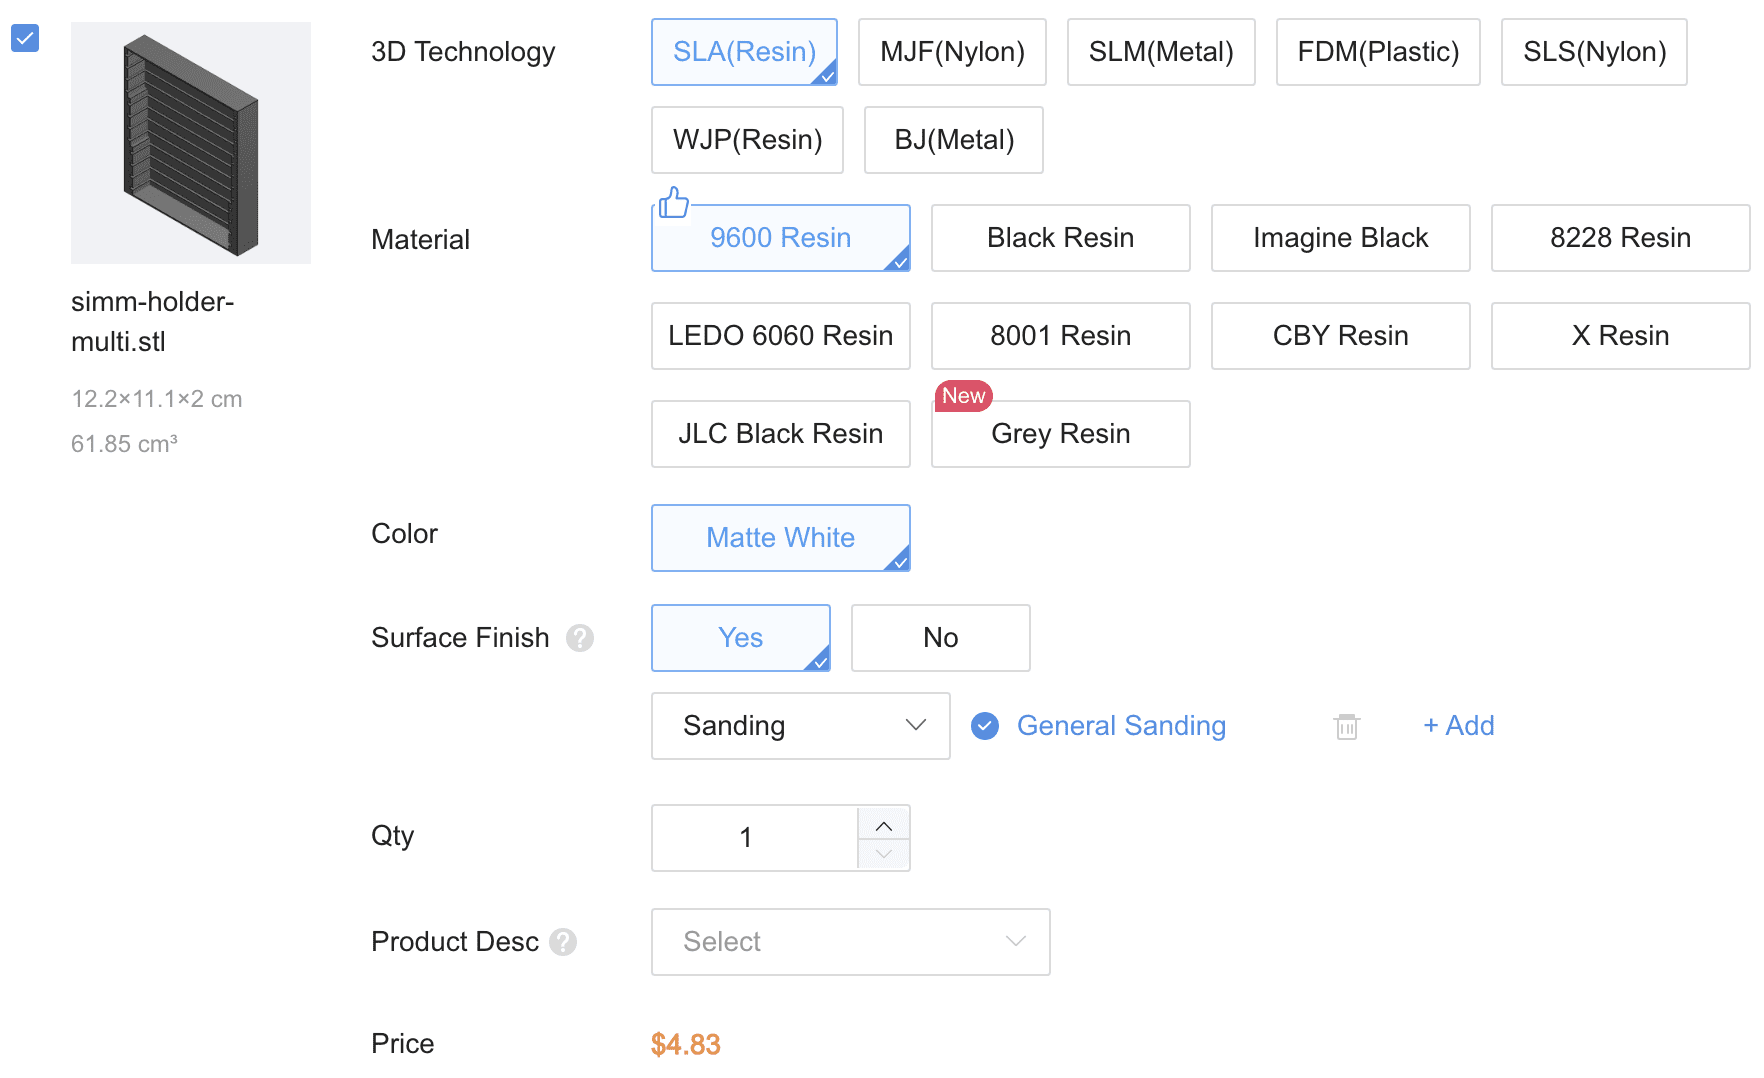Select Yes for Surface Finish
The width and height of the screenshot is (1764, 1078).
click(741, 638)
